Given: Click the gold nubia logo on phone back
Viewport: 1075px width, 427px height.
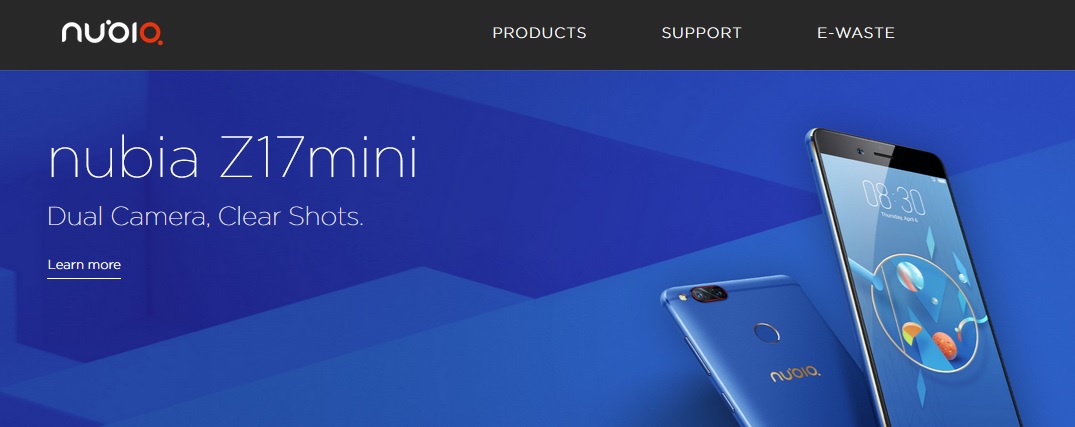Looking at the screenshot, I should [795, 374].
